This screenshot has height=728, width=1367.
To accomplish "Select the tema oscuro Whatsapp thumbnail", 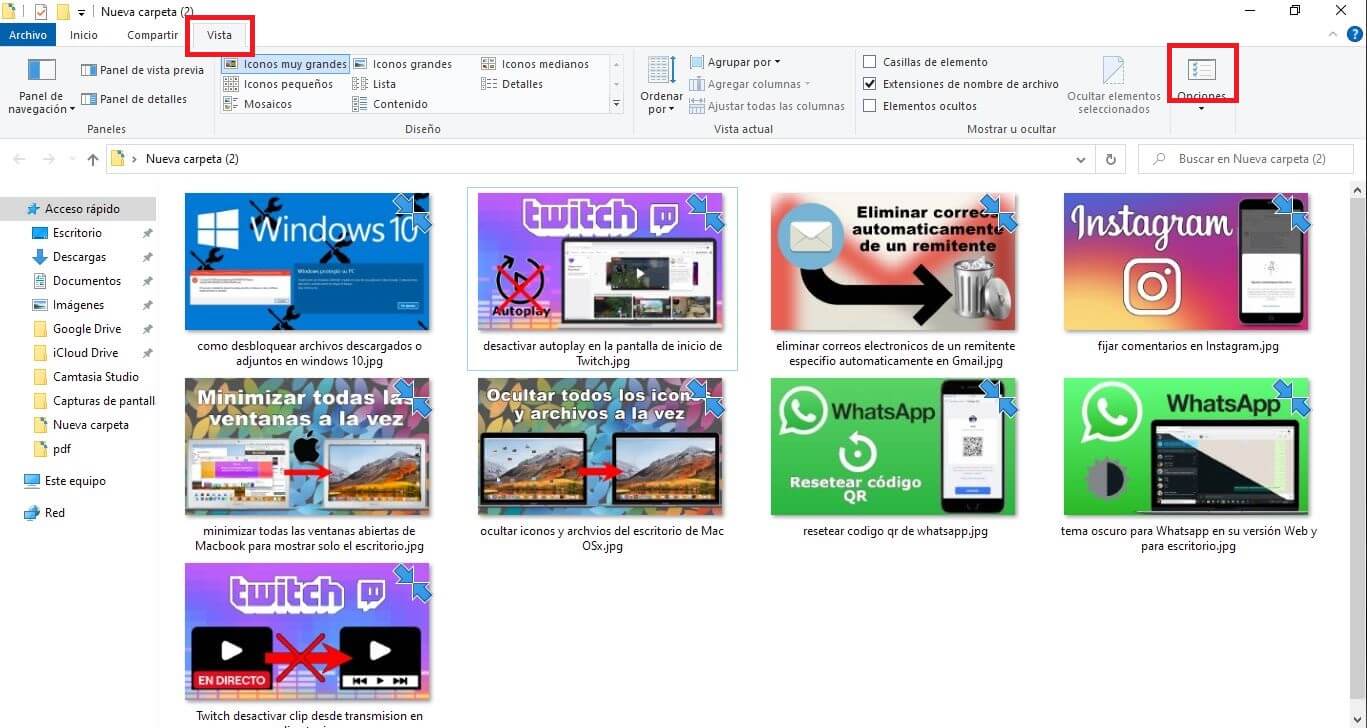I will 1187,447.
